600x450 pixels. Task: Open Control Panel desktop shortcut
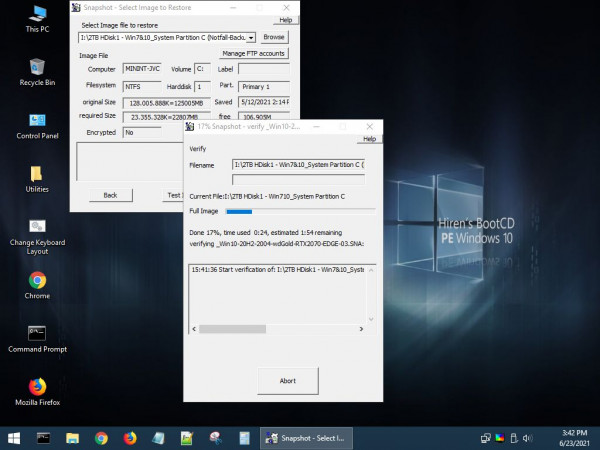(38, 126)
